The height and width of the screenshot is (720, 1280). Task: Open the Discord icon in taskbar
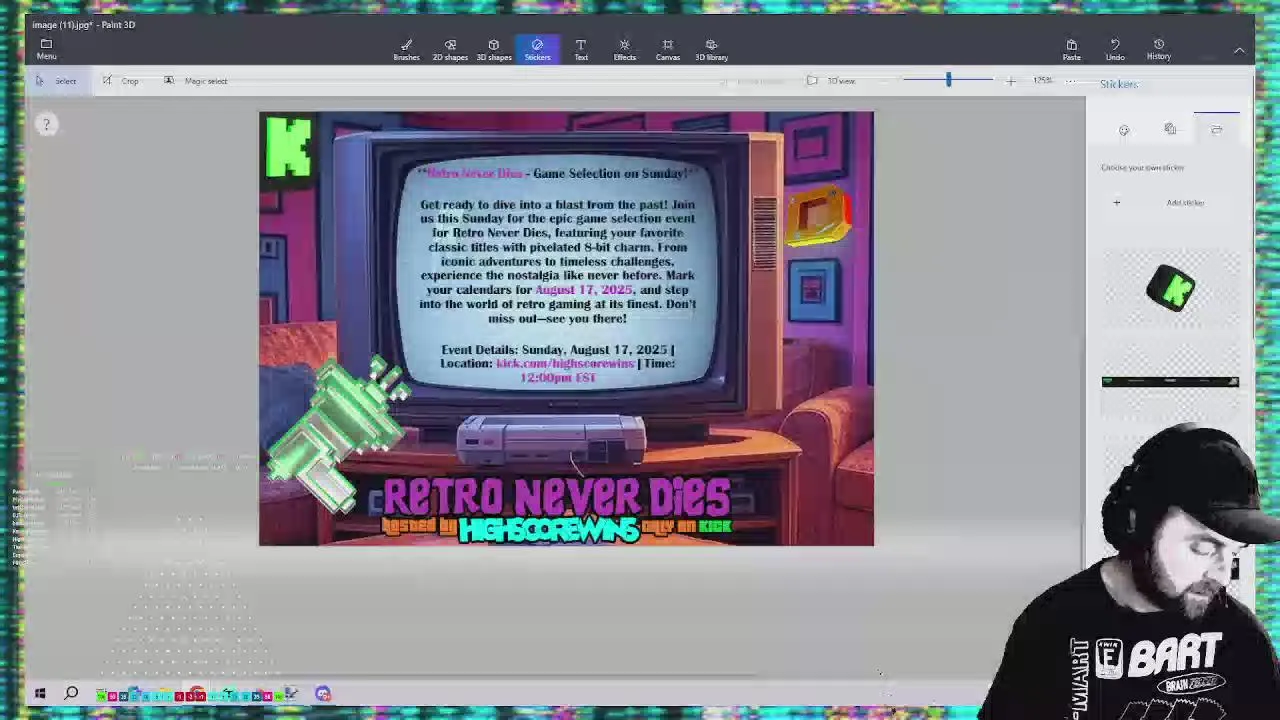[x=323, y=694]
